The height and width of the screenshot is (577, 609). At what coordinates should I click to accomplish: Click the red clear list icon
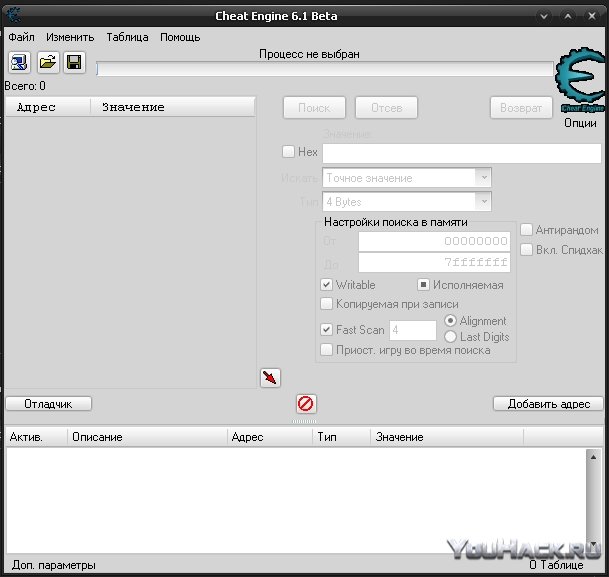[x=306, y=404]
